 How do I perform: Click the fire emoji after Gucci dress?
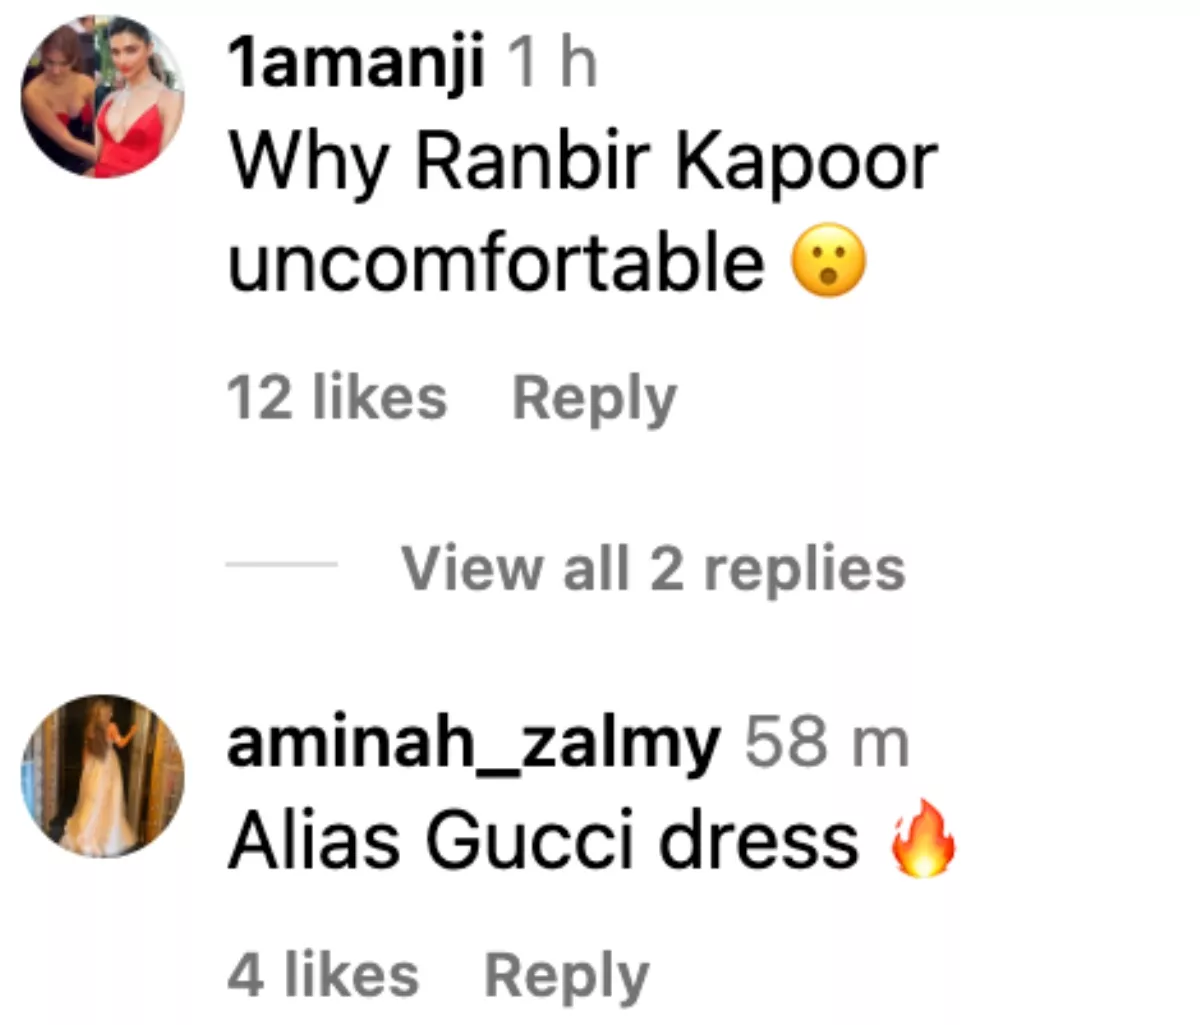pos(923,839)
